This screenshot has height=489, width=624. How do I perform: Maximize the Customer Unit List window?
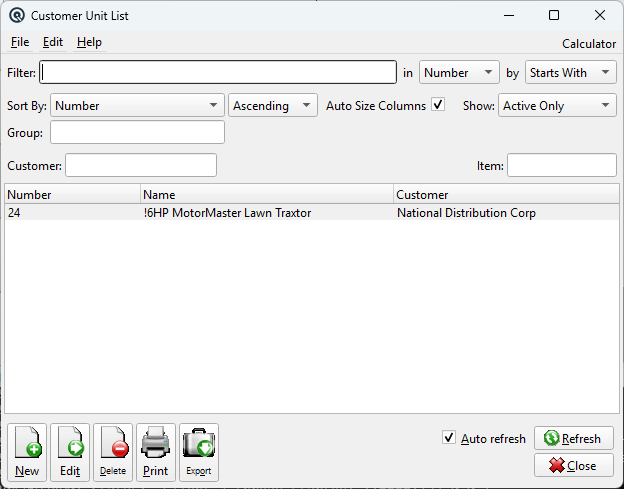[554, 16]
